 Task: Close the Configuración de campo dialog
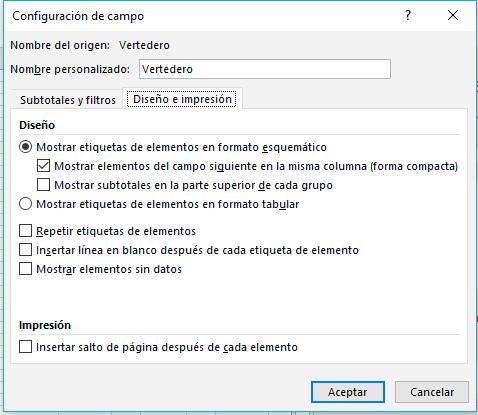453,15
